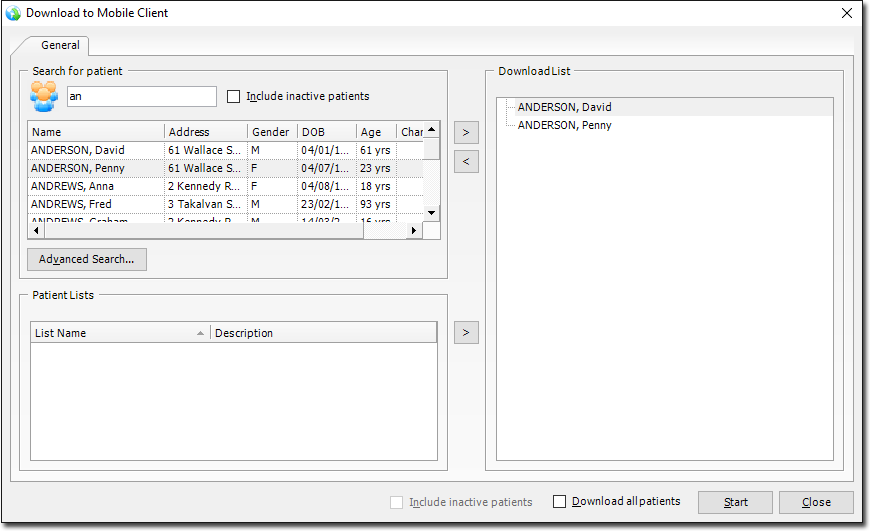The height and width of the screenshot is (531, 870).
Task: Tick Include inactive patients in the search area
Action: (234, 97)
